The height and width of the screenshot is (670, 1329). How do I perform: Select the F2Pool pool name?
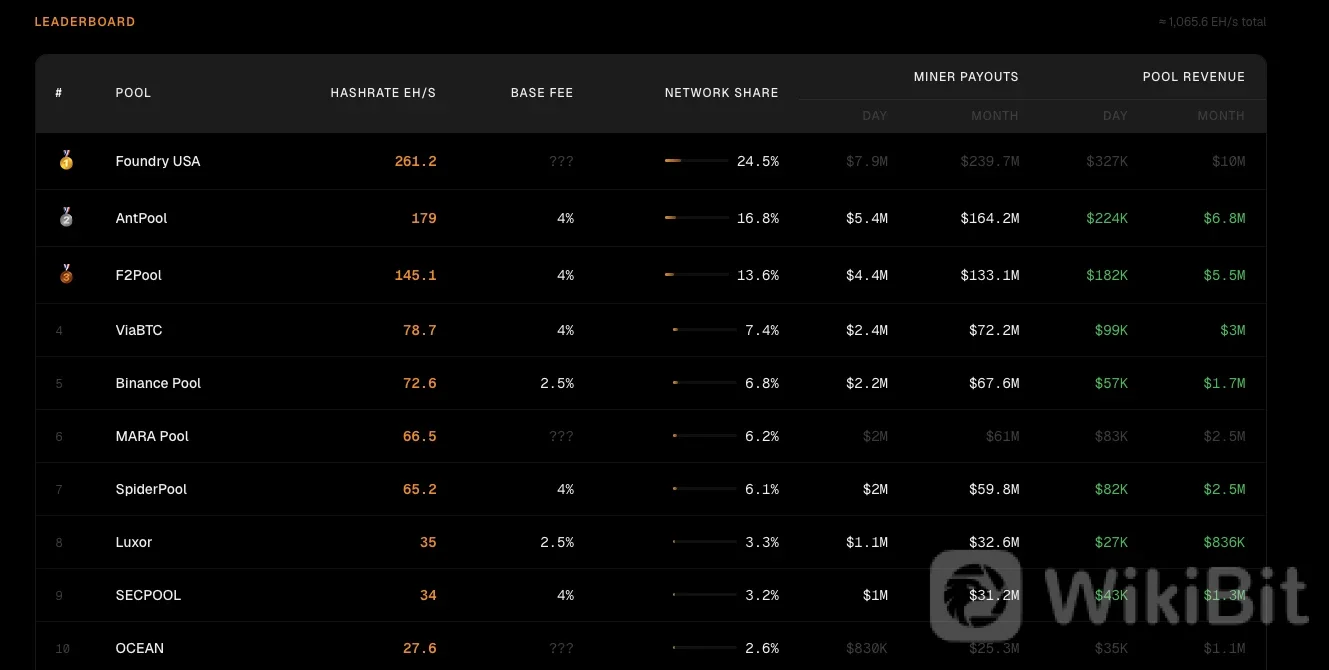(x=138, y=275)
